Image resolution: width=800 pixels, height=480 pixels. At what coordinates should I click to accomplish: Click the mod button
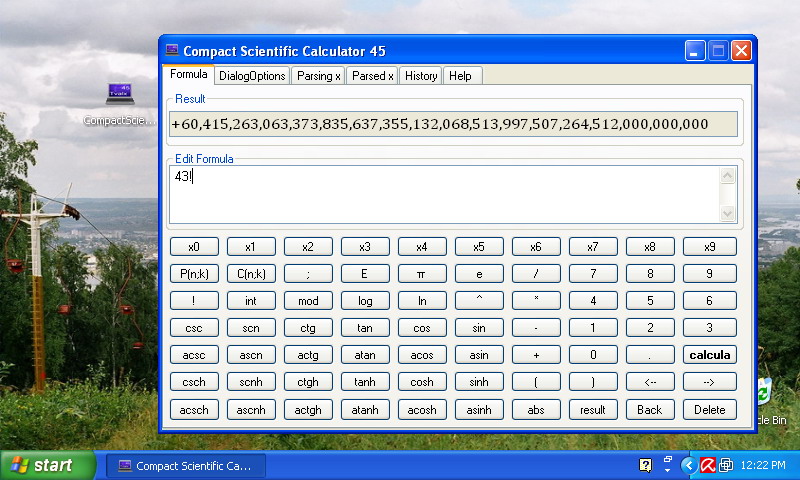(x=308, y=300)
